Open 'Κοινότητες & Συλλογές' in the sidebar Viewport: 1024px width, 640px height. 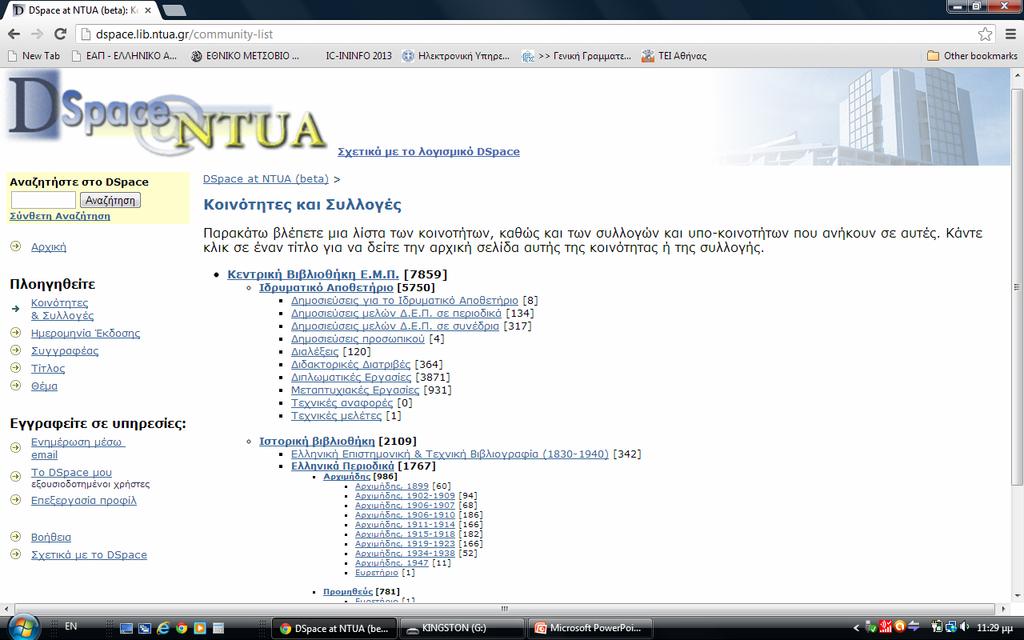(x=62, y=309)
